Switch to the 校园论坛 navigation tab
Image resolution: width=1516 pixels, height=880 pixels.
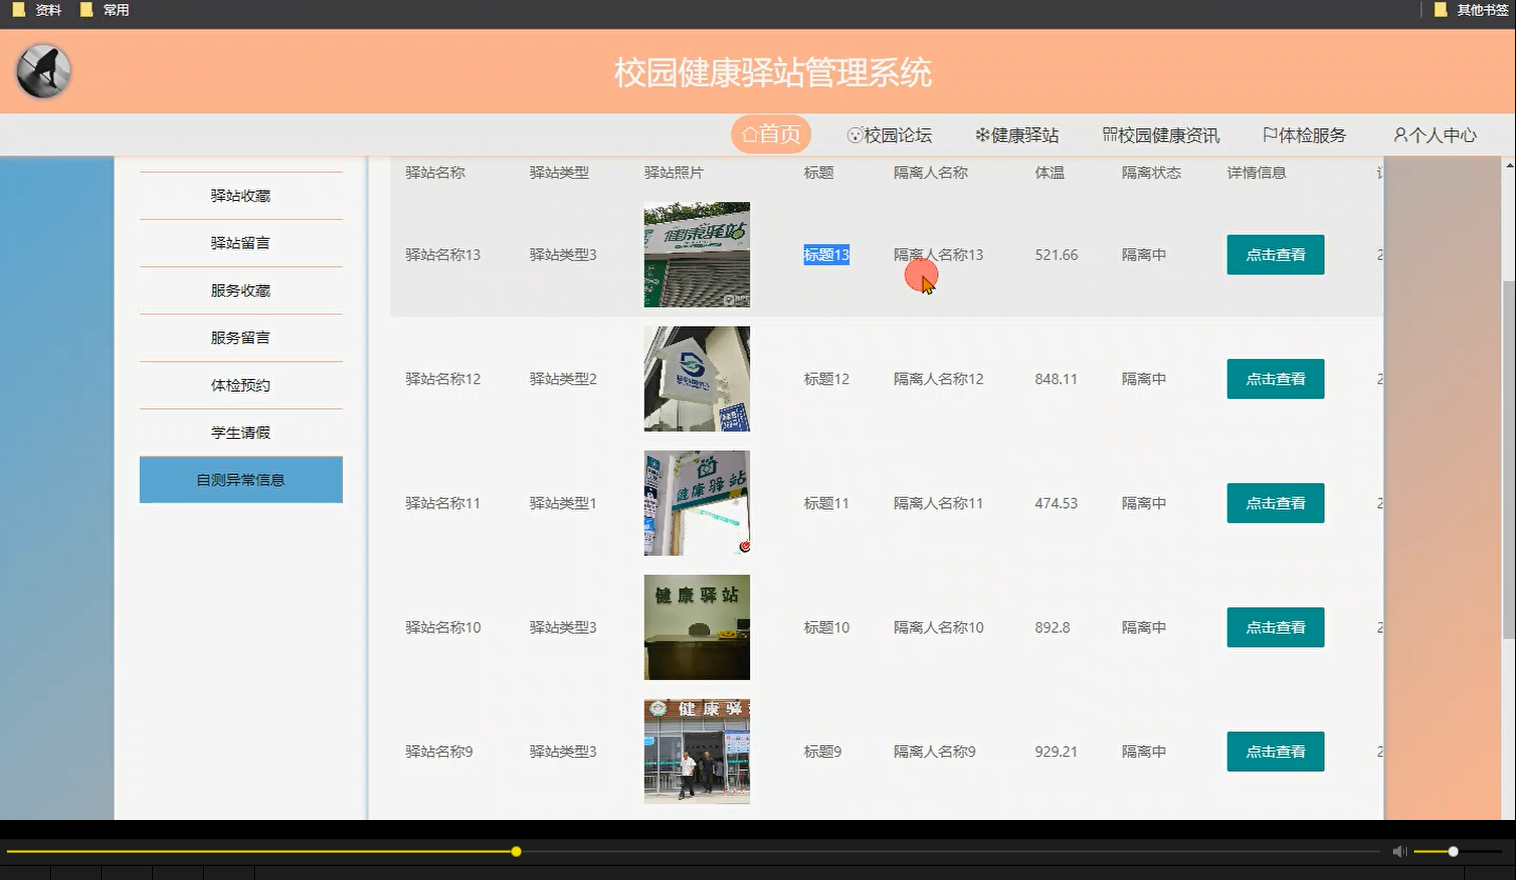click(x=890, y=134)
